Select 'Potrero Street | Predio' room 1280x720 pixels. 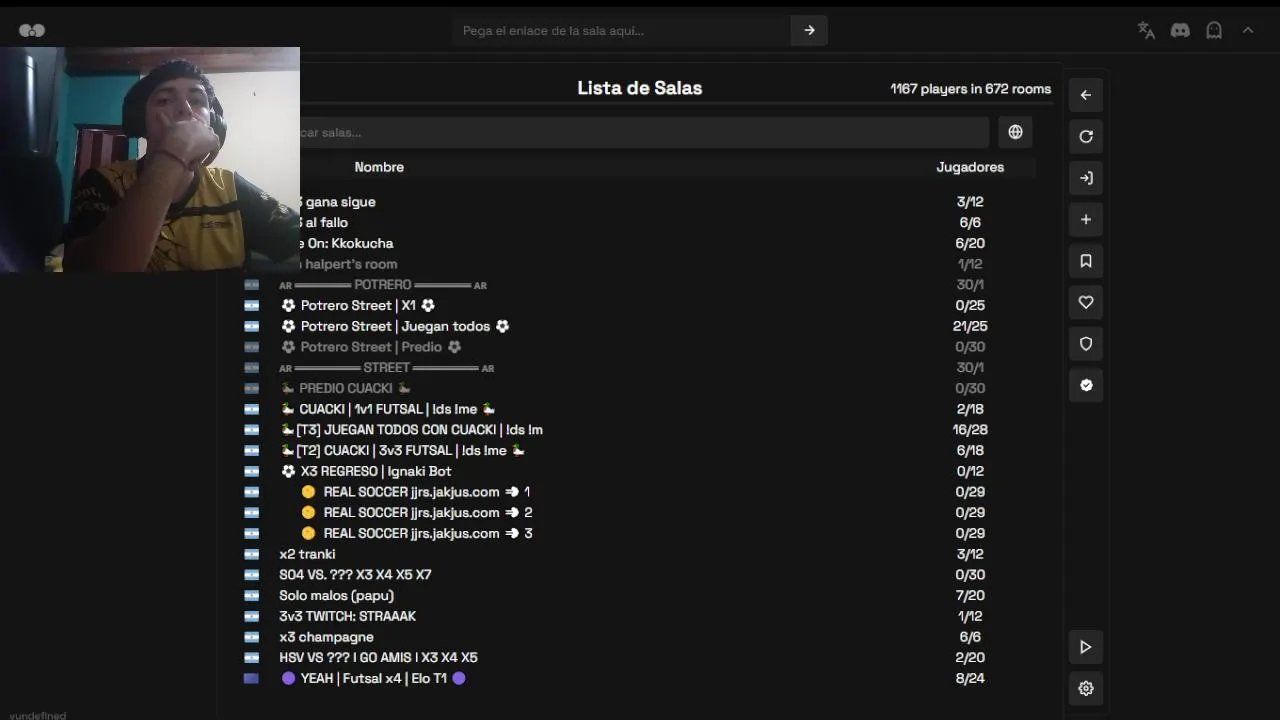click(x=640, y=347)
